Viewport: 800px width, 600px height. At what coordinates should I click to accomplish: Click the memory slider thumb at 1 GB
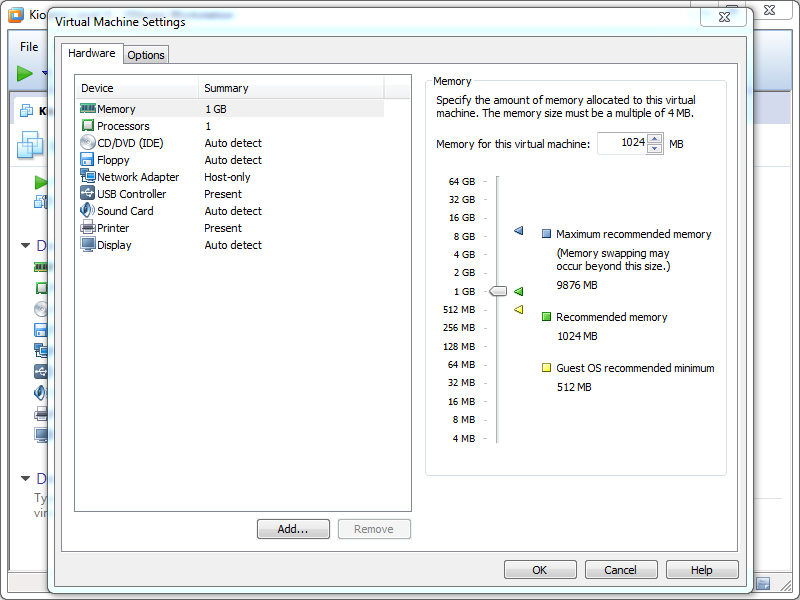pyautogui.click(x=497, y=291)
